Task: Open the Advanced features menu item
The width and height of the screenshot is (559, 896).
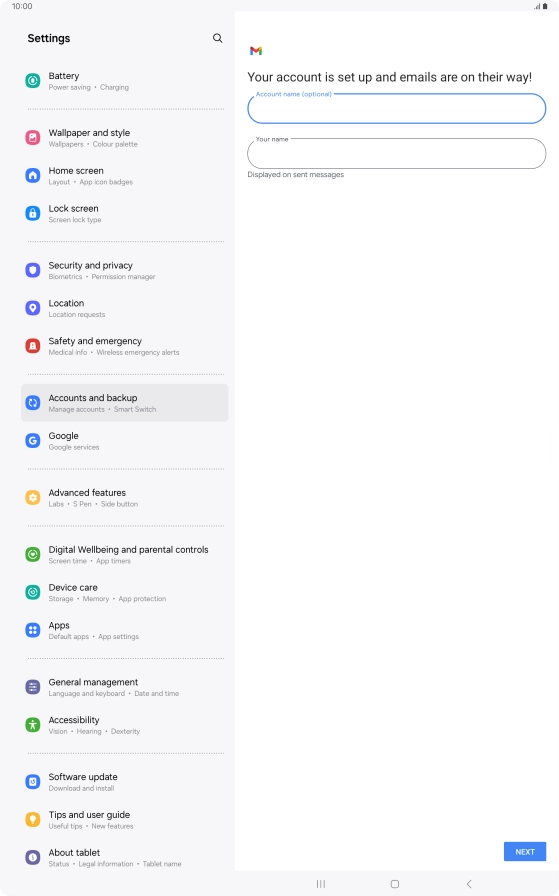Action: tap(125, 498)
